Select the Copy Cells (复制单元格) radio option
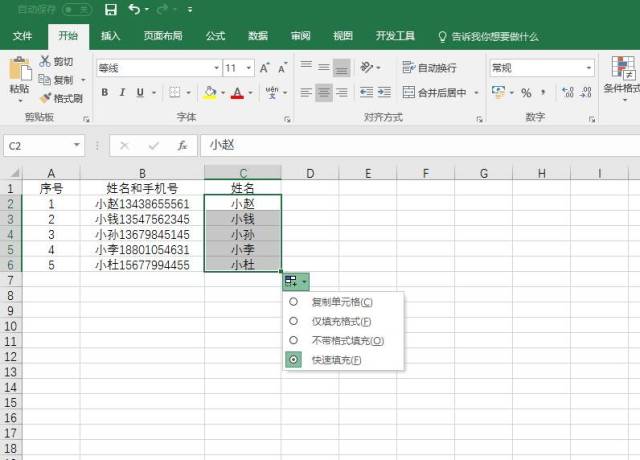The width and height of the screenshot is (640, 460). point(293,302)
